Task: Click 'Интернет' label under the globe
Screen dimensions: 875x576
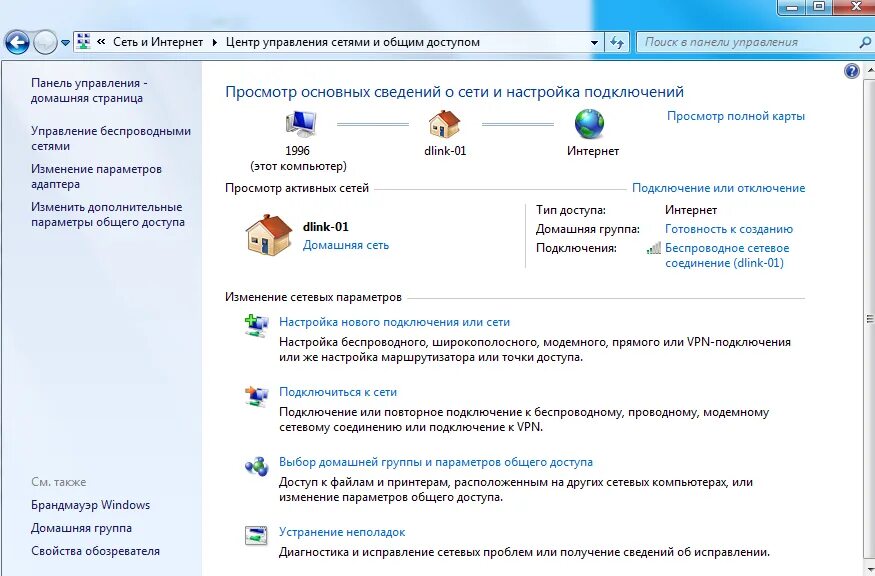Action: click(593, 151)
